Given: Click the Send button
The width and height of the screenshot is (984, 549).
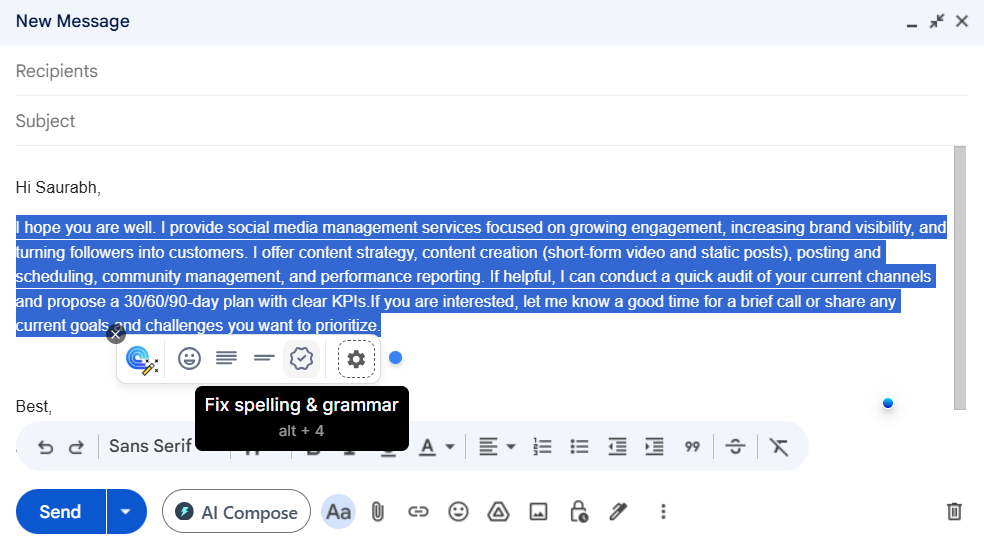Looking at the screenshot, I should pyautogui.click(x=60, y=512).
